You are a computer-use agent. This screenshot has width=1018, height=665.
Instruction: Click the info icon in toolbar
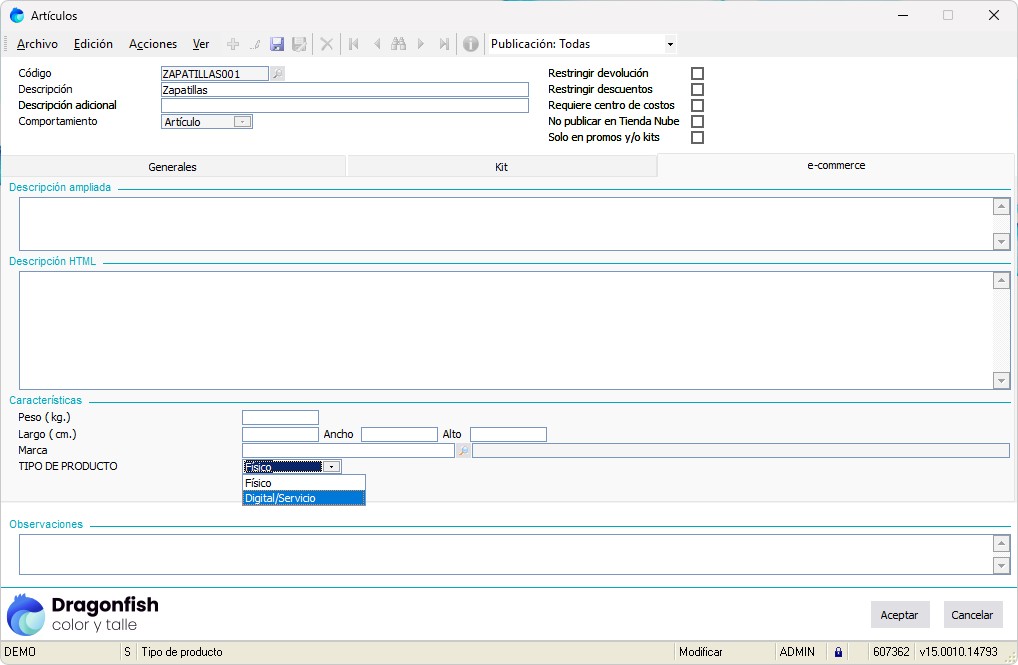click(x=470, y=44)
